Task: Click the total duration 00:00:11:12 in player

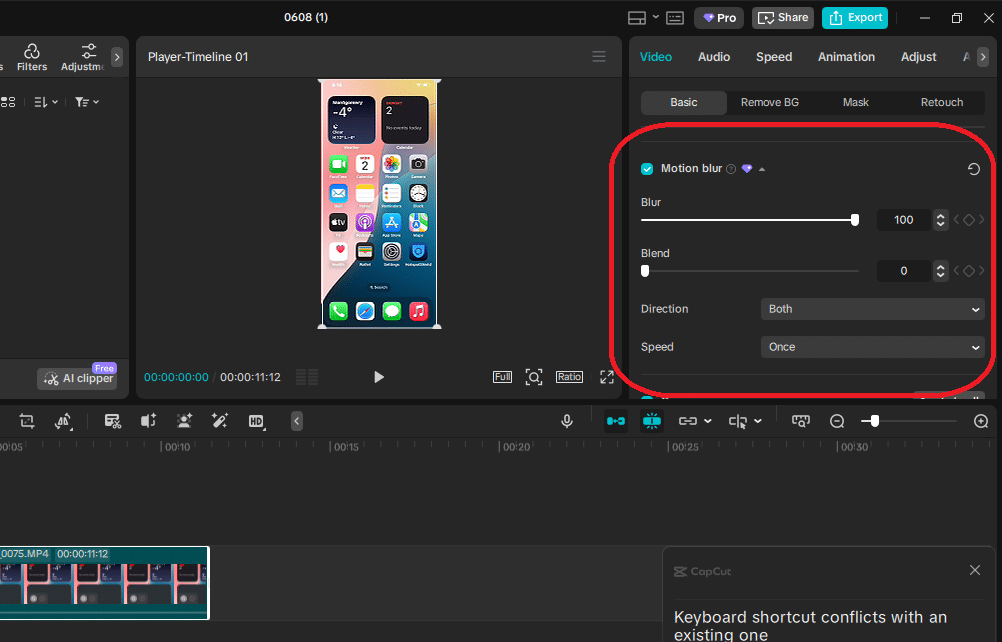Action: tap(250, 377)
